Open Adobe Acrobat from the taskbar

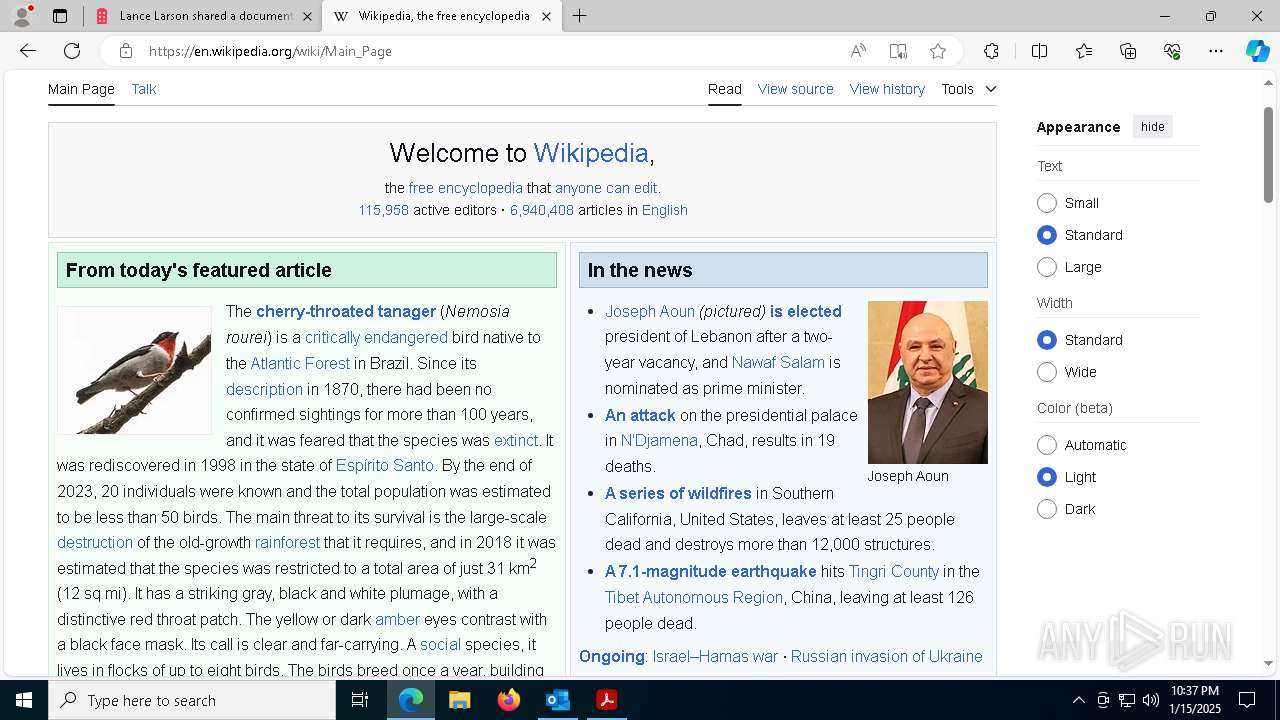coord(606,700)
